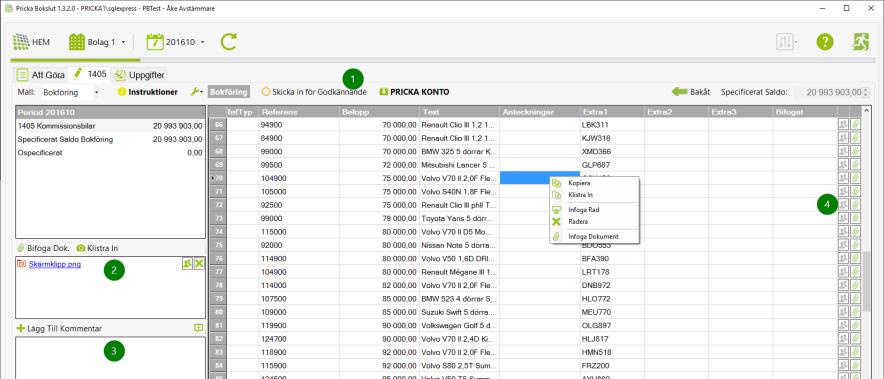The height and width of the screenshot is (379, 884).
Task: Click Lägg Till Kommentar
Action: 59,328
